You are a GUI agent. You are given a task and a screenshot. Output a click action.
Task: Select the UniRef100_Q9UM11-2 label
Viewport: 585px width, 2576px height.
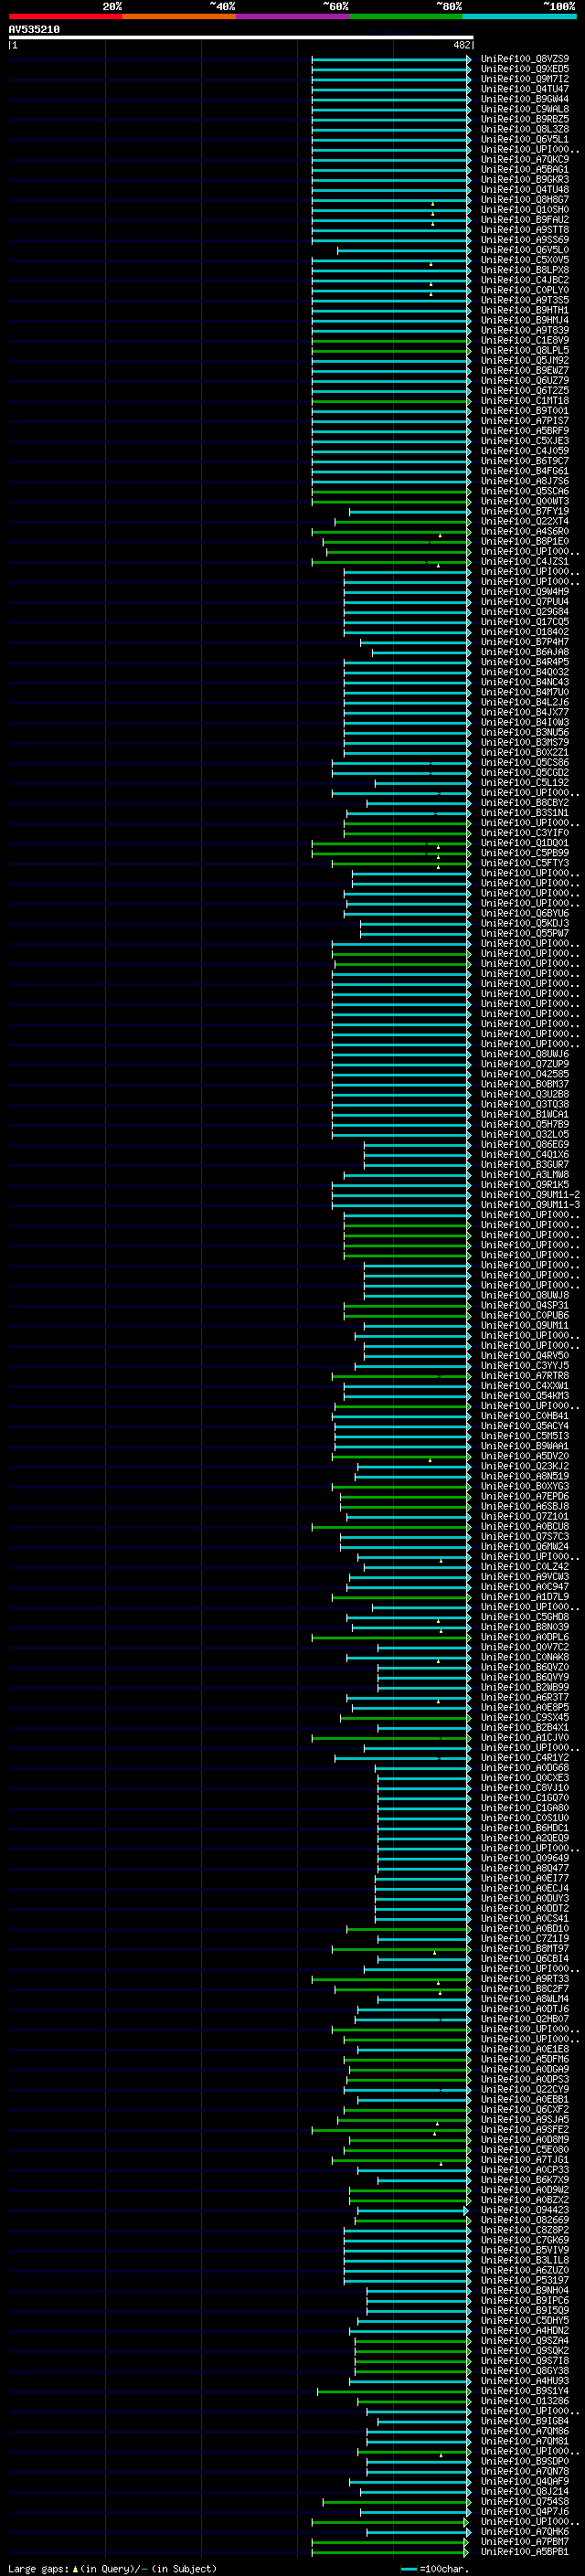click(x=530, y=1195)
